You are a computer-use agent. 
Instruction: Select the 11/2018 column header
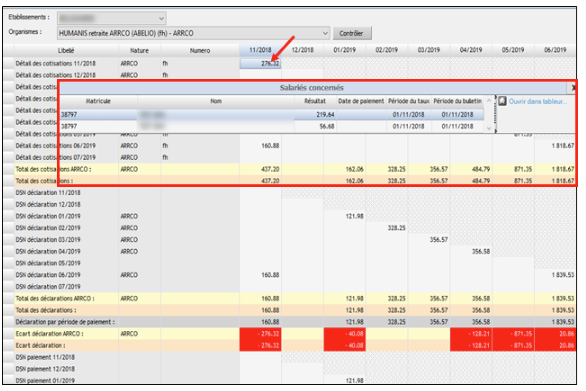260,50
